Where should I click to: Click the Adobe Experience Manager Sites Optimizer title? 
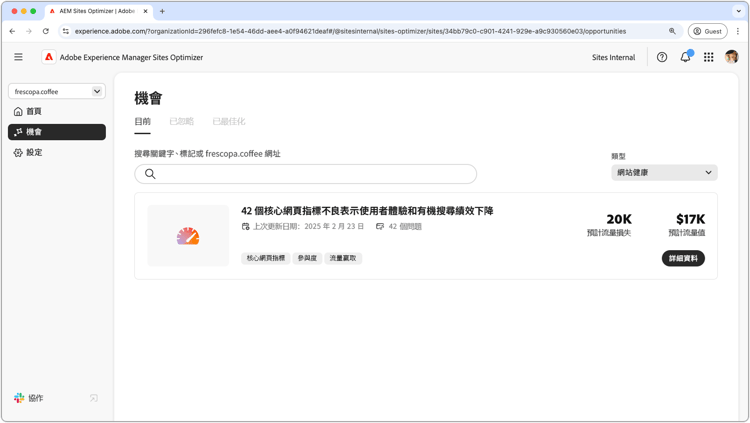(x=131, y=57)
